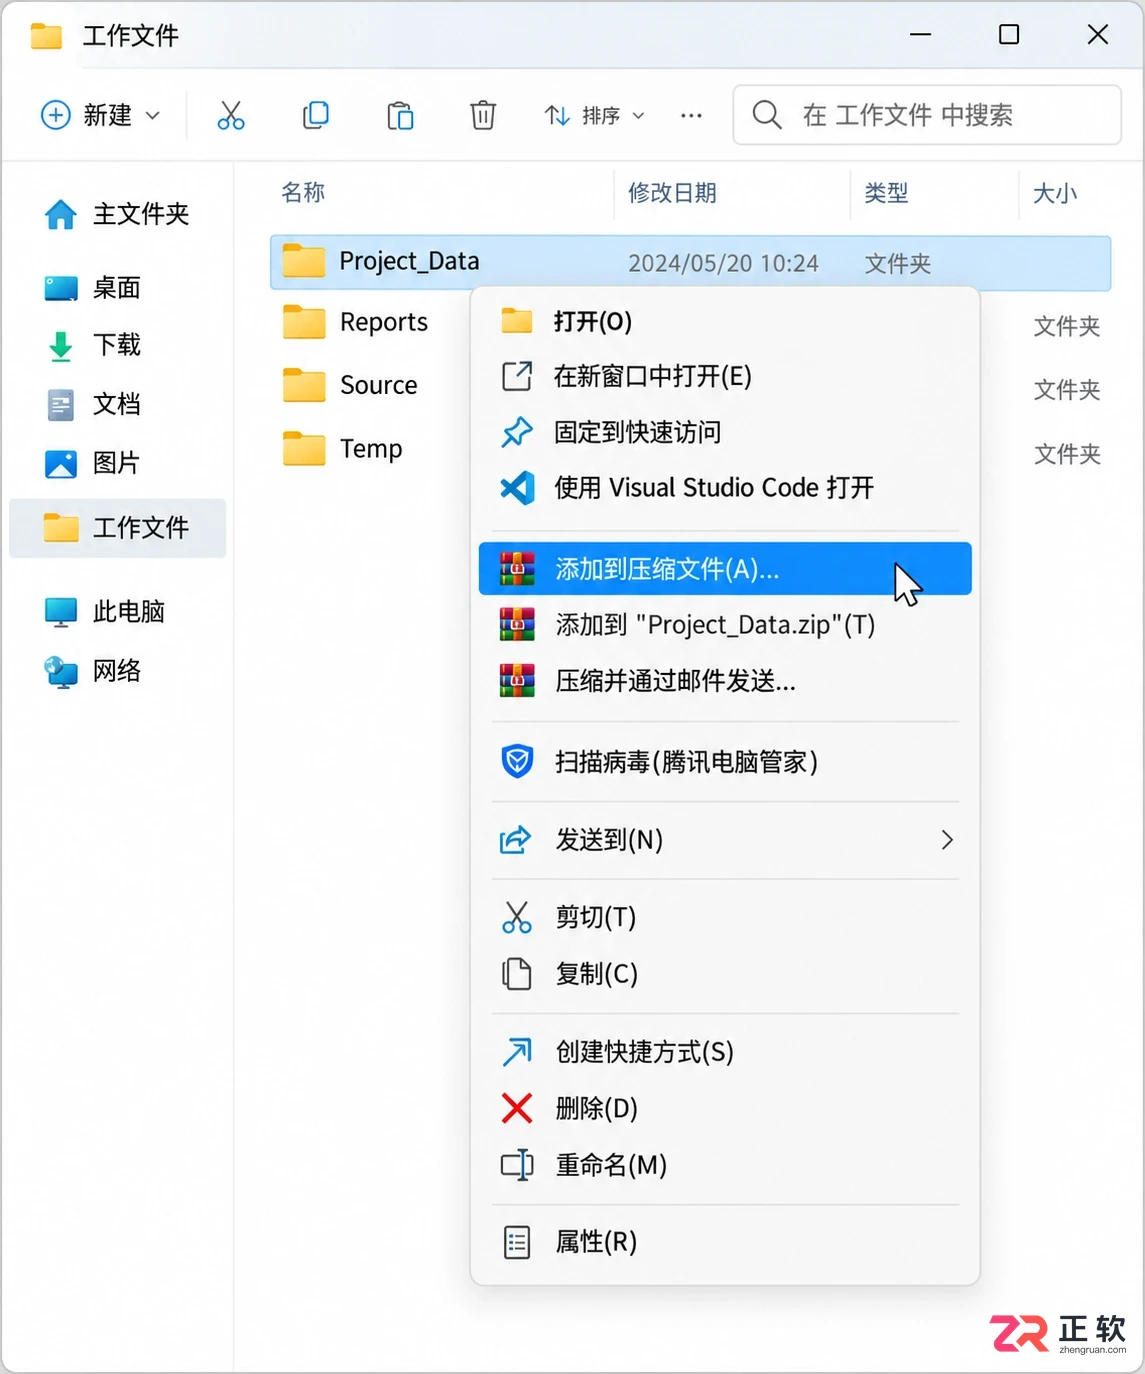
Task: Choose 添加到压缩文件(A)...
Action: pos(725,569)
